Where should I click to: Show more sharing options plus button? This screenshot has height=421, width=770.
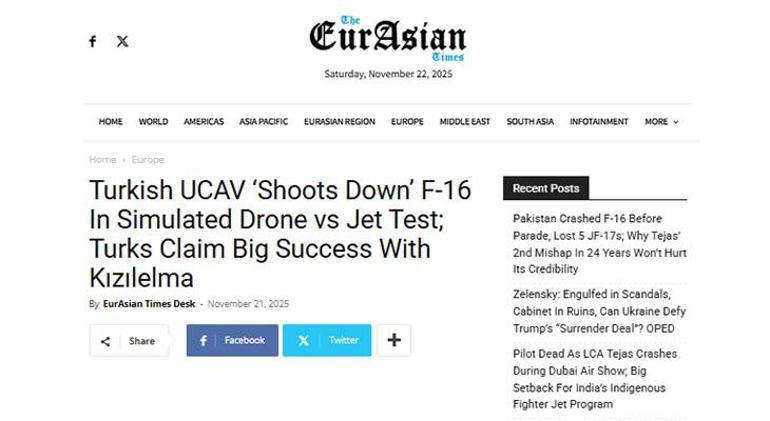pos(394,340)
